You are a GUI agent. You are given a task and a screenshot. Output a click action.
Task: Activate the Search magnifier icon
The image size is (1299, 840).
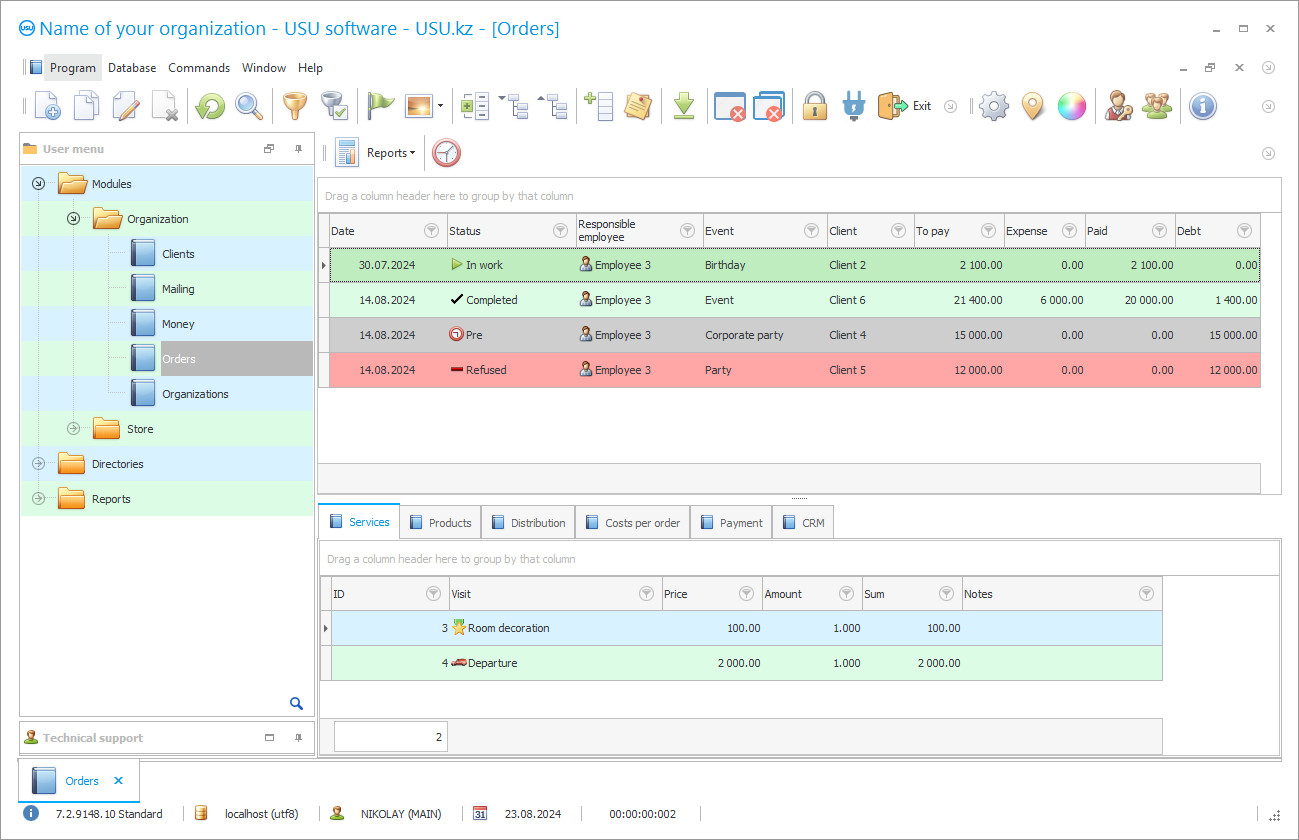(248, 105)
